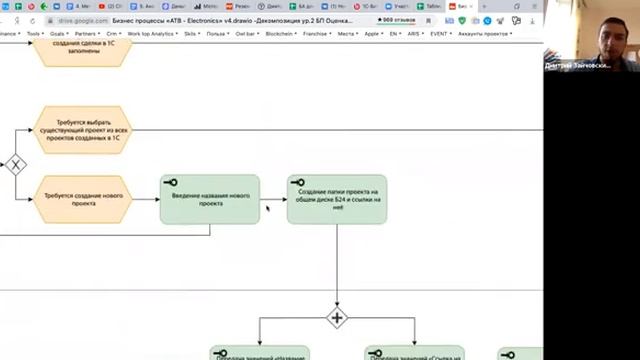Switch to the "Табли" spreadsheet tab

click(429, 7)
